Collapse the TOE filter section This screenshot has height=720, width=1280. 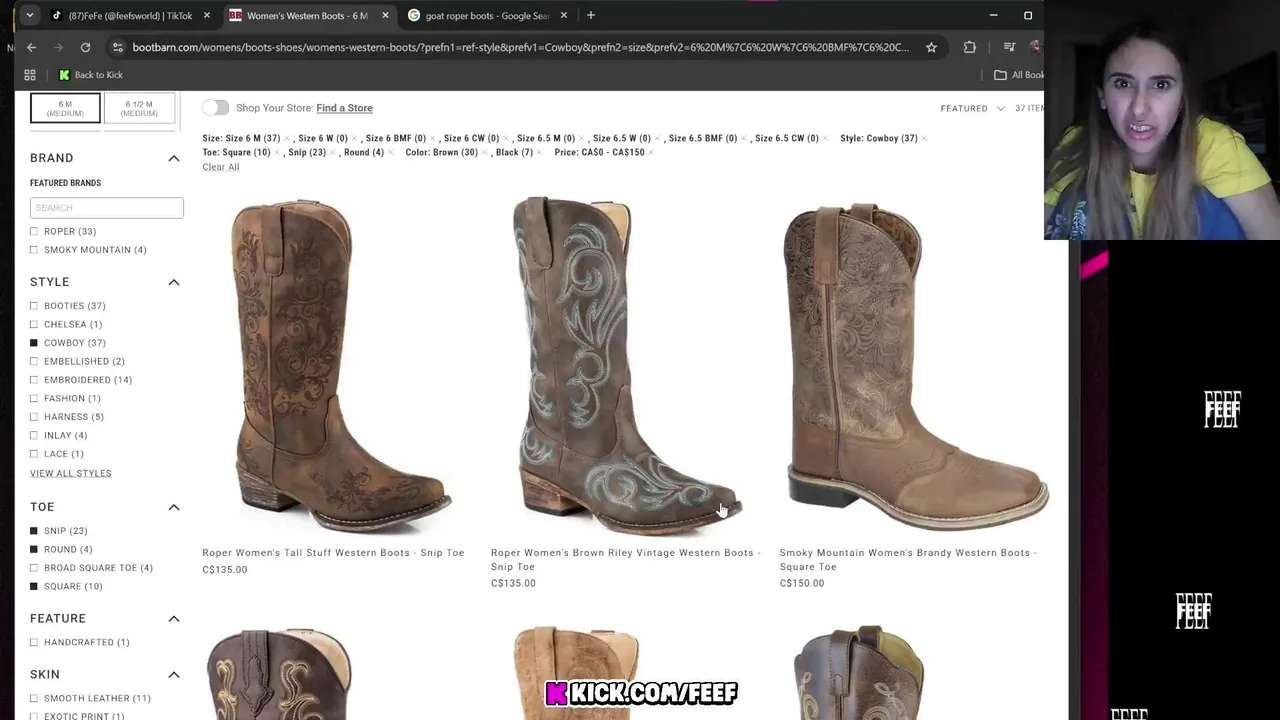(x=174, y=507)
